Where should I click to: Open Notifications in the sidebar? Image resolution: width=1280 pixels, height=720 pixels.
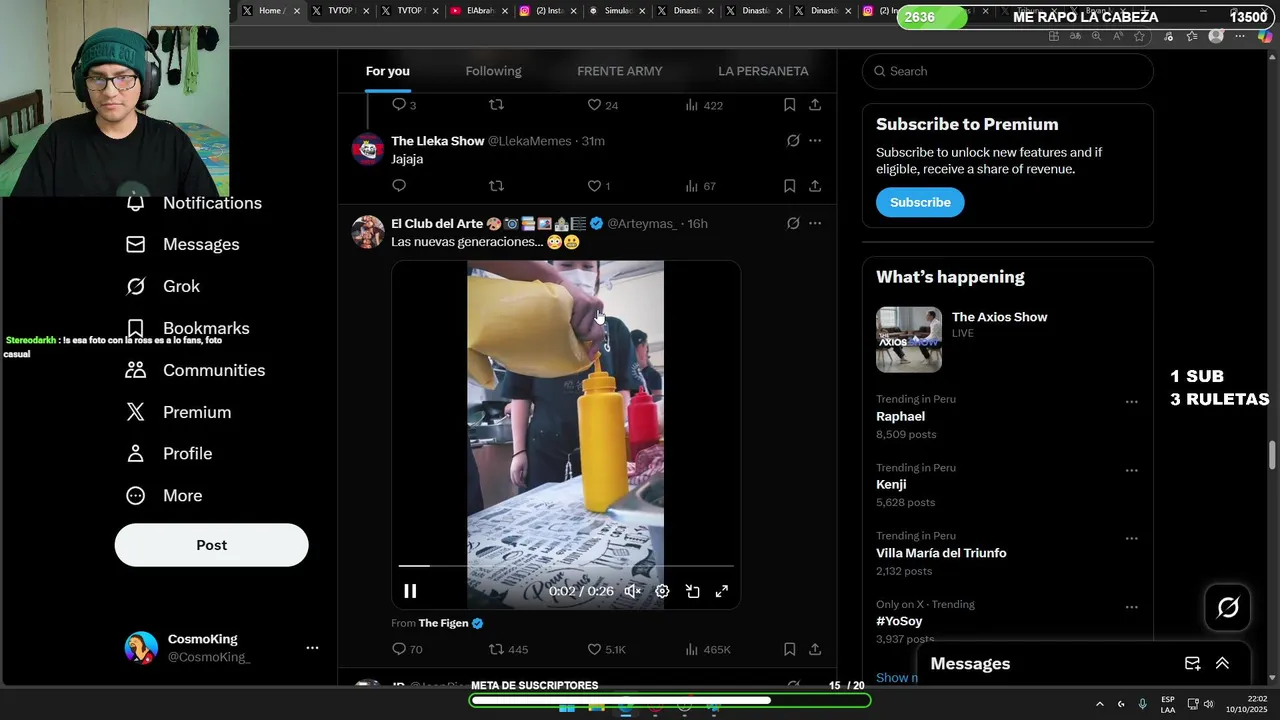tap(194, 203)
